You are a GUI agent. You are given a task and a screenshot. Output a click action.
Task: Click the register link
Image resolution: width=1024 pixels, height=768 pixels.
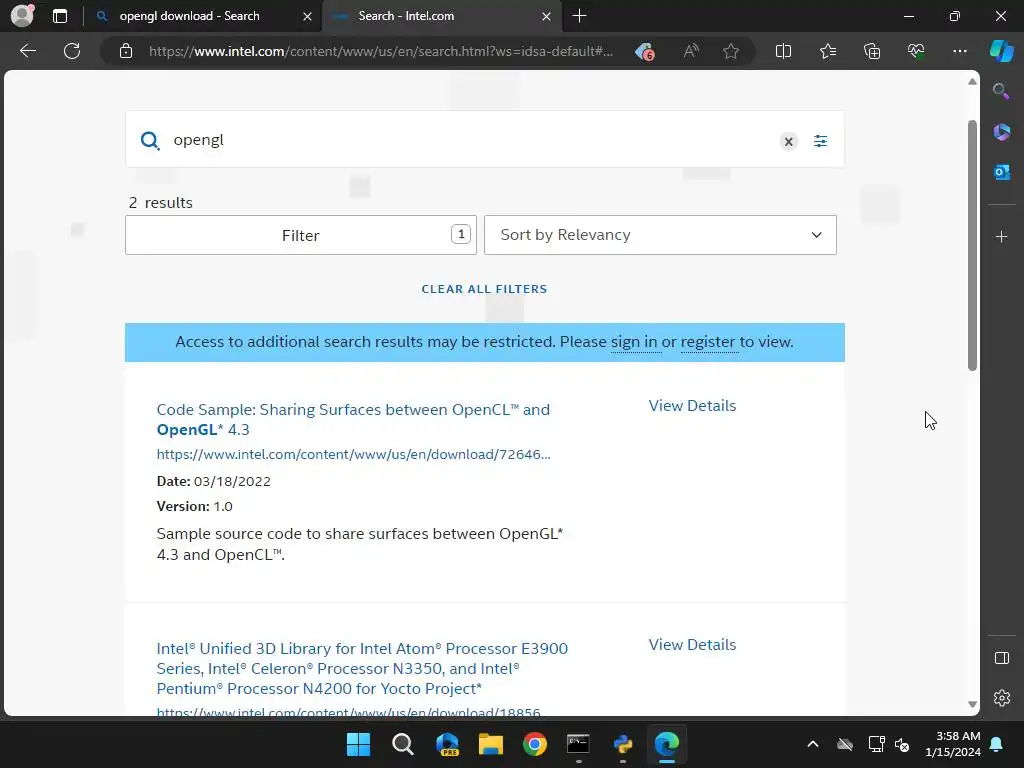pyautogui.click(x=708, y=342)
